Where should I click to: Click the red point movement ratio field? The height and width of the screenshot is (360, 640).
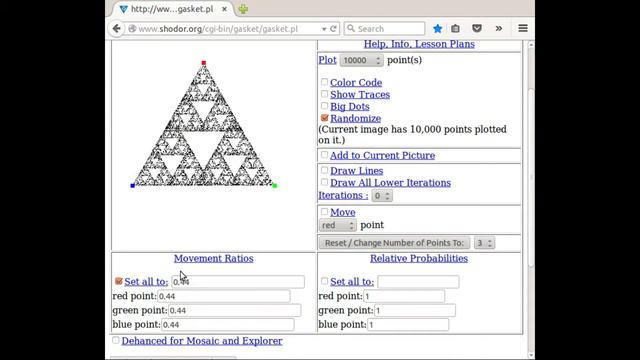223,296
